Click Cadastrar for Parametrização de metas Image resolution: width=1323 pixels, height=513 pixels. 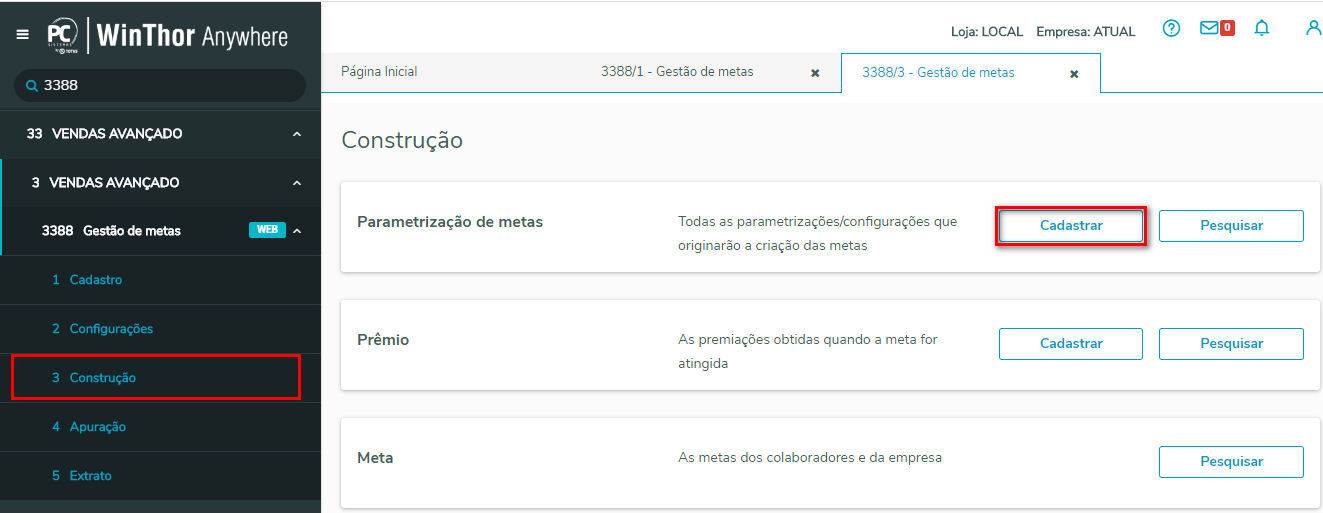point(1071,226)
